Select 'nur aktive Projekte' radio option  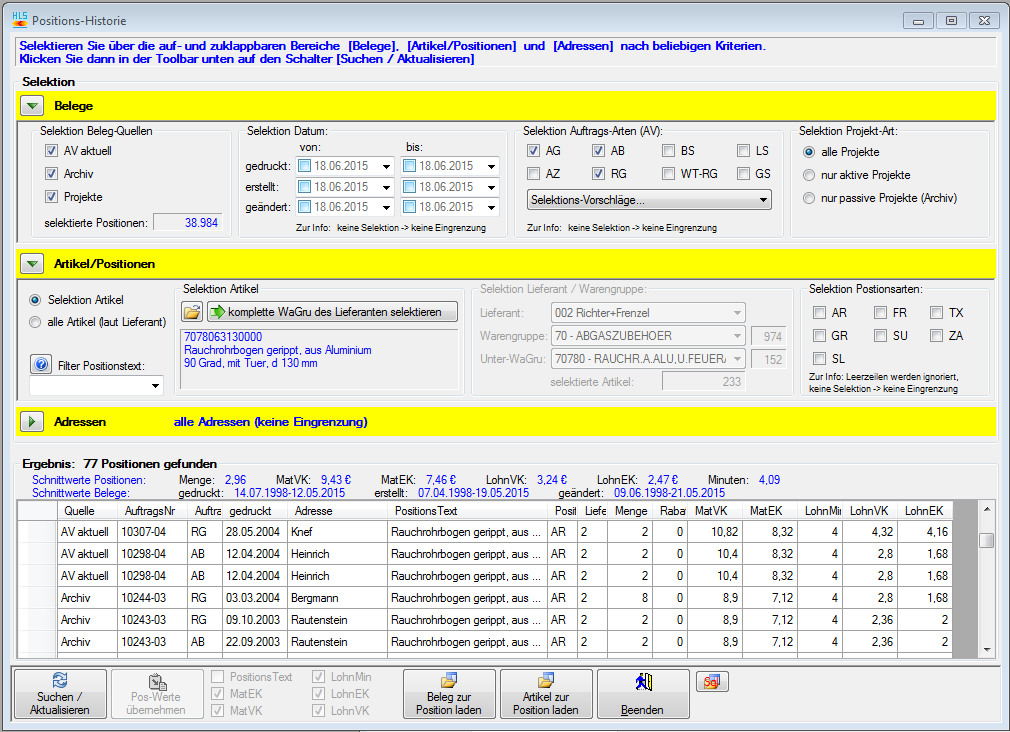(808, 175)
